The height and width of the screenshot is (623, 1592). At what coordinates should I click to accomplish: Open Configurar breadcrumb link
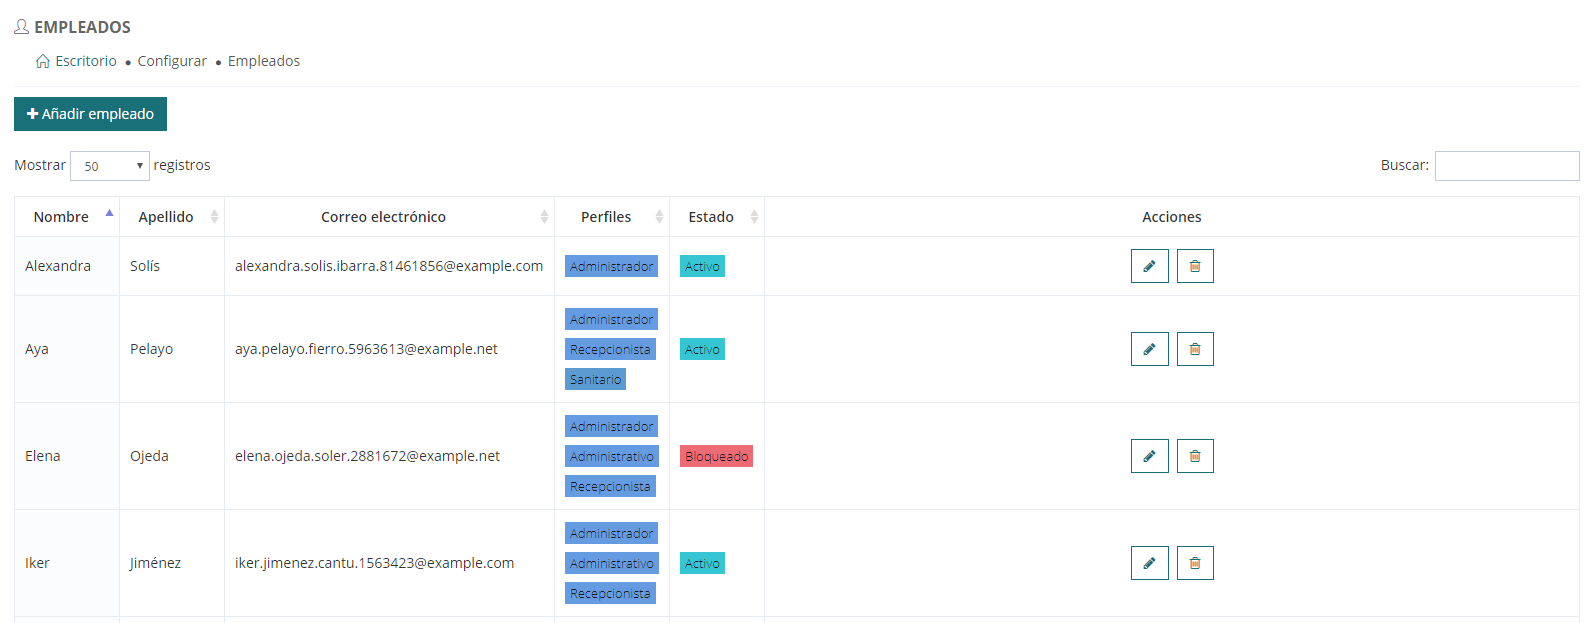coord(172,61)
